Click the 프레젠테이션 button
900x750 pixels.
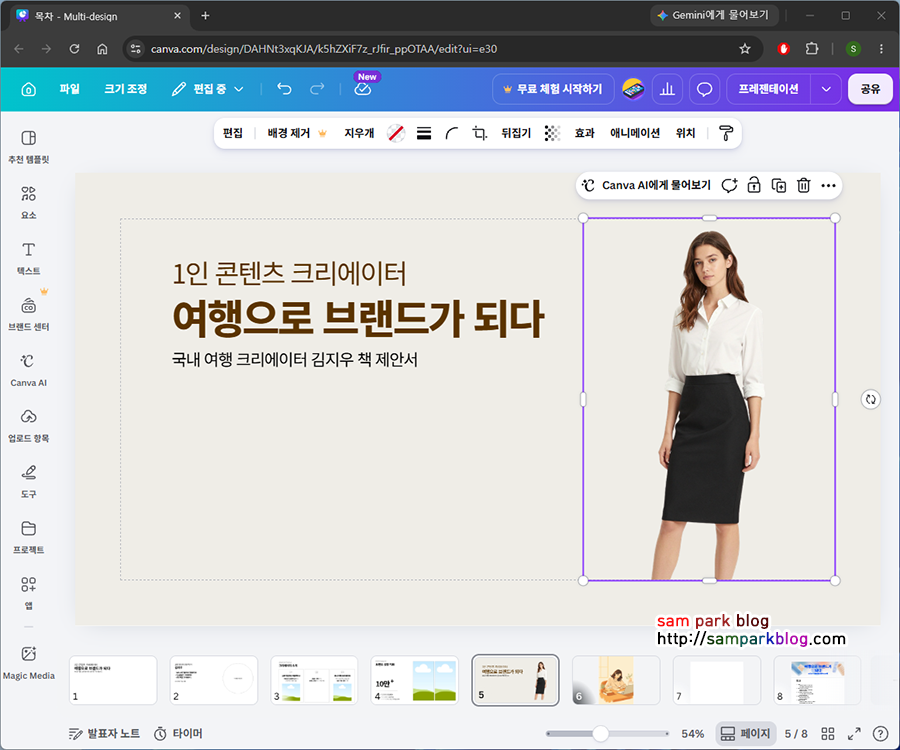pyautogui.click(x=768, y=89)
